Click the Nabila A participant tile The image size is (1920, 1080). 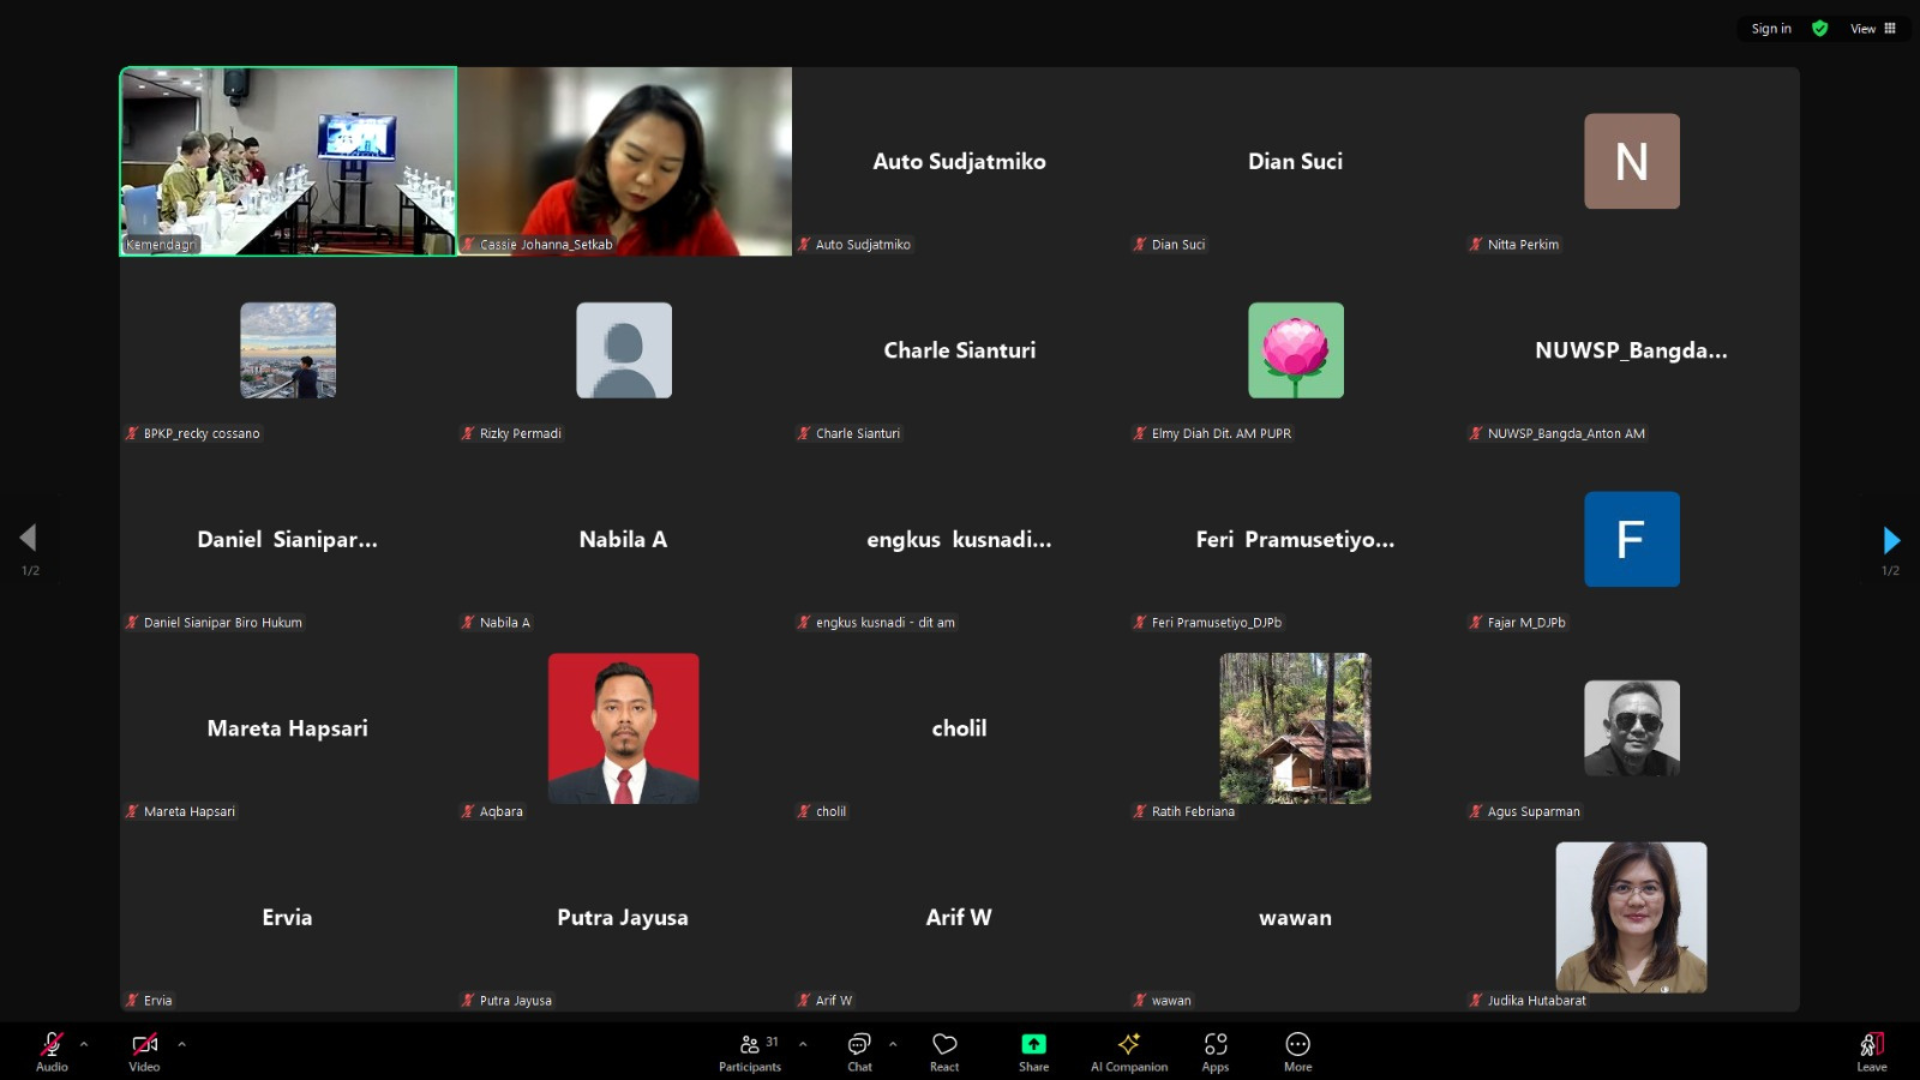point(624,539)
